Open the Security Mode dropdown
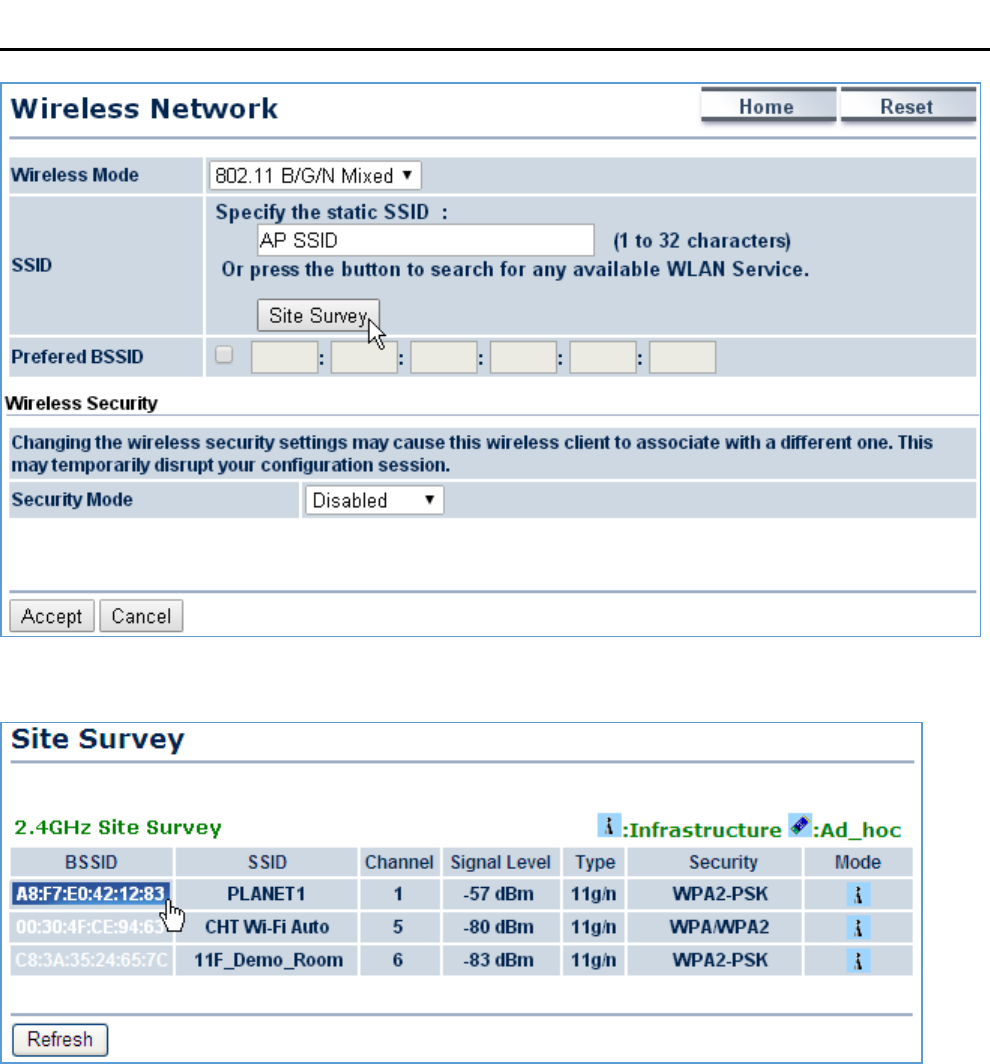Screen dimensions: 990x1064 point(374,500)
